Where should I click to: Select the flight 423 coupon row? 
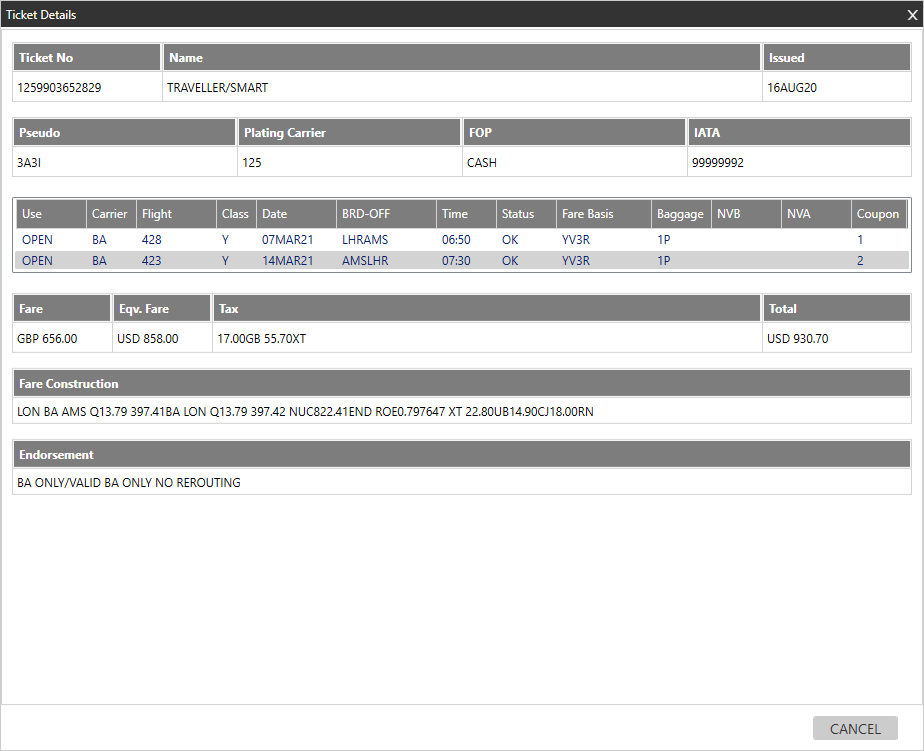click(x=460, y=261)
